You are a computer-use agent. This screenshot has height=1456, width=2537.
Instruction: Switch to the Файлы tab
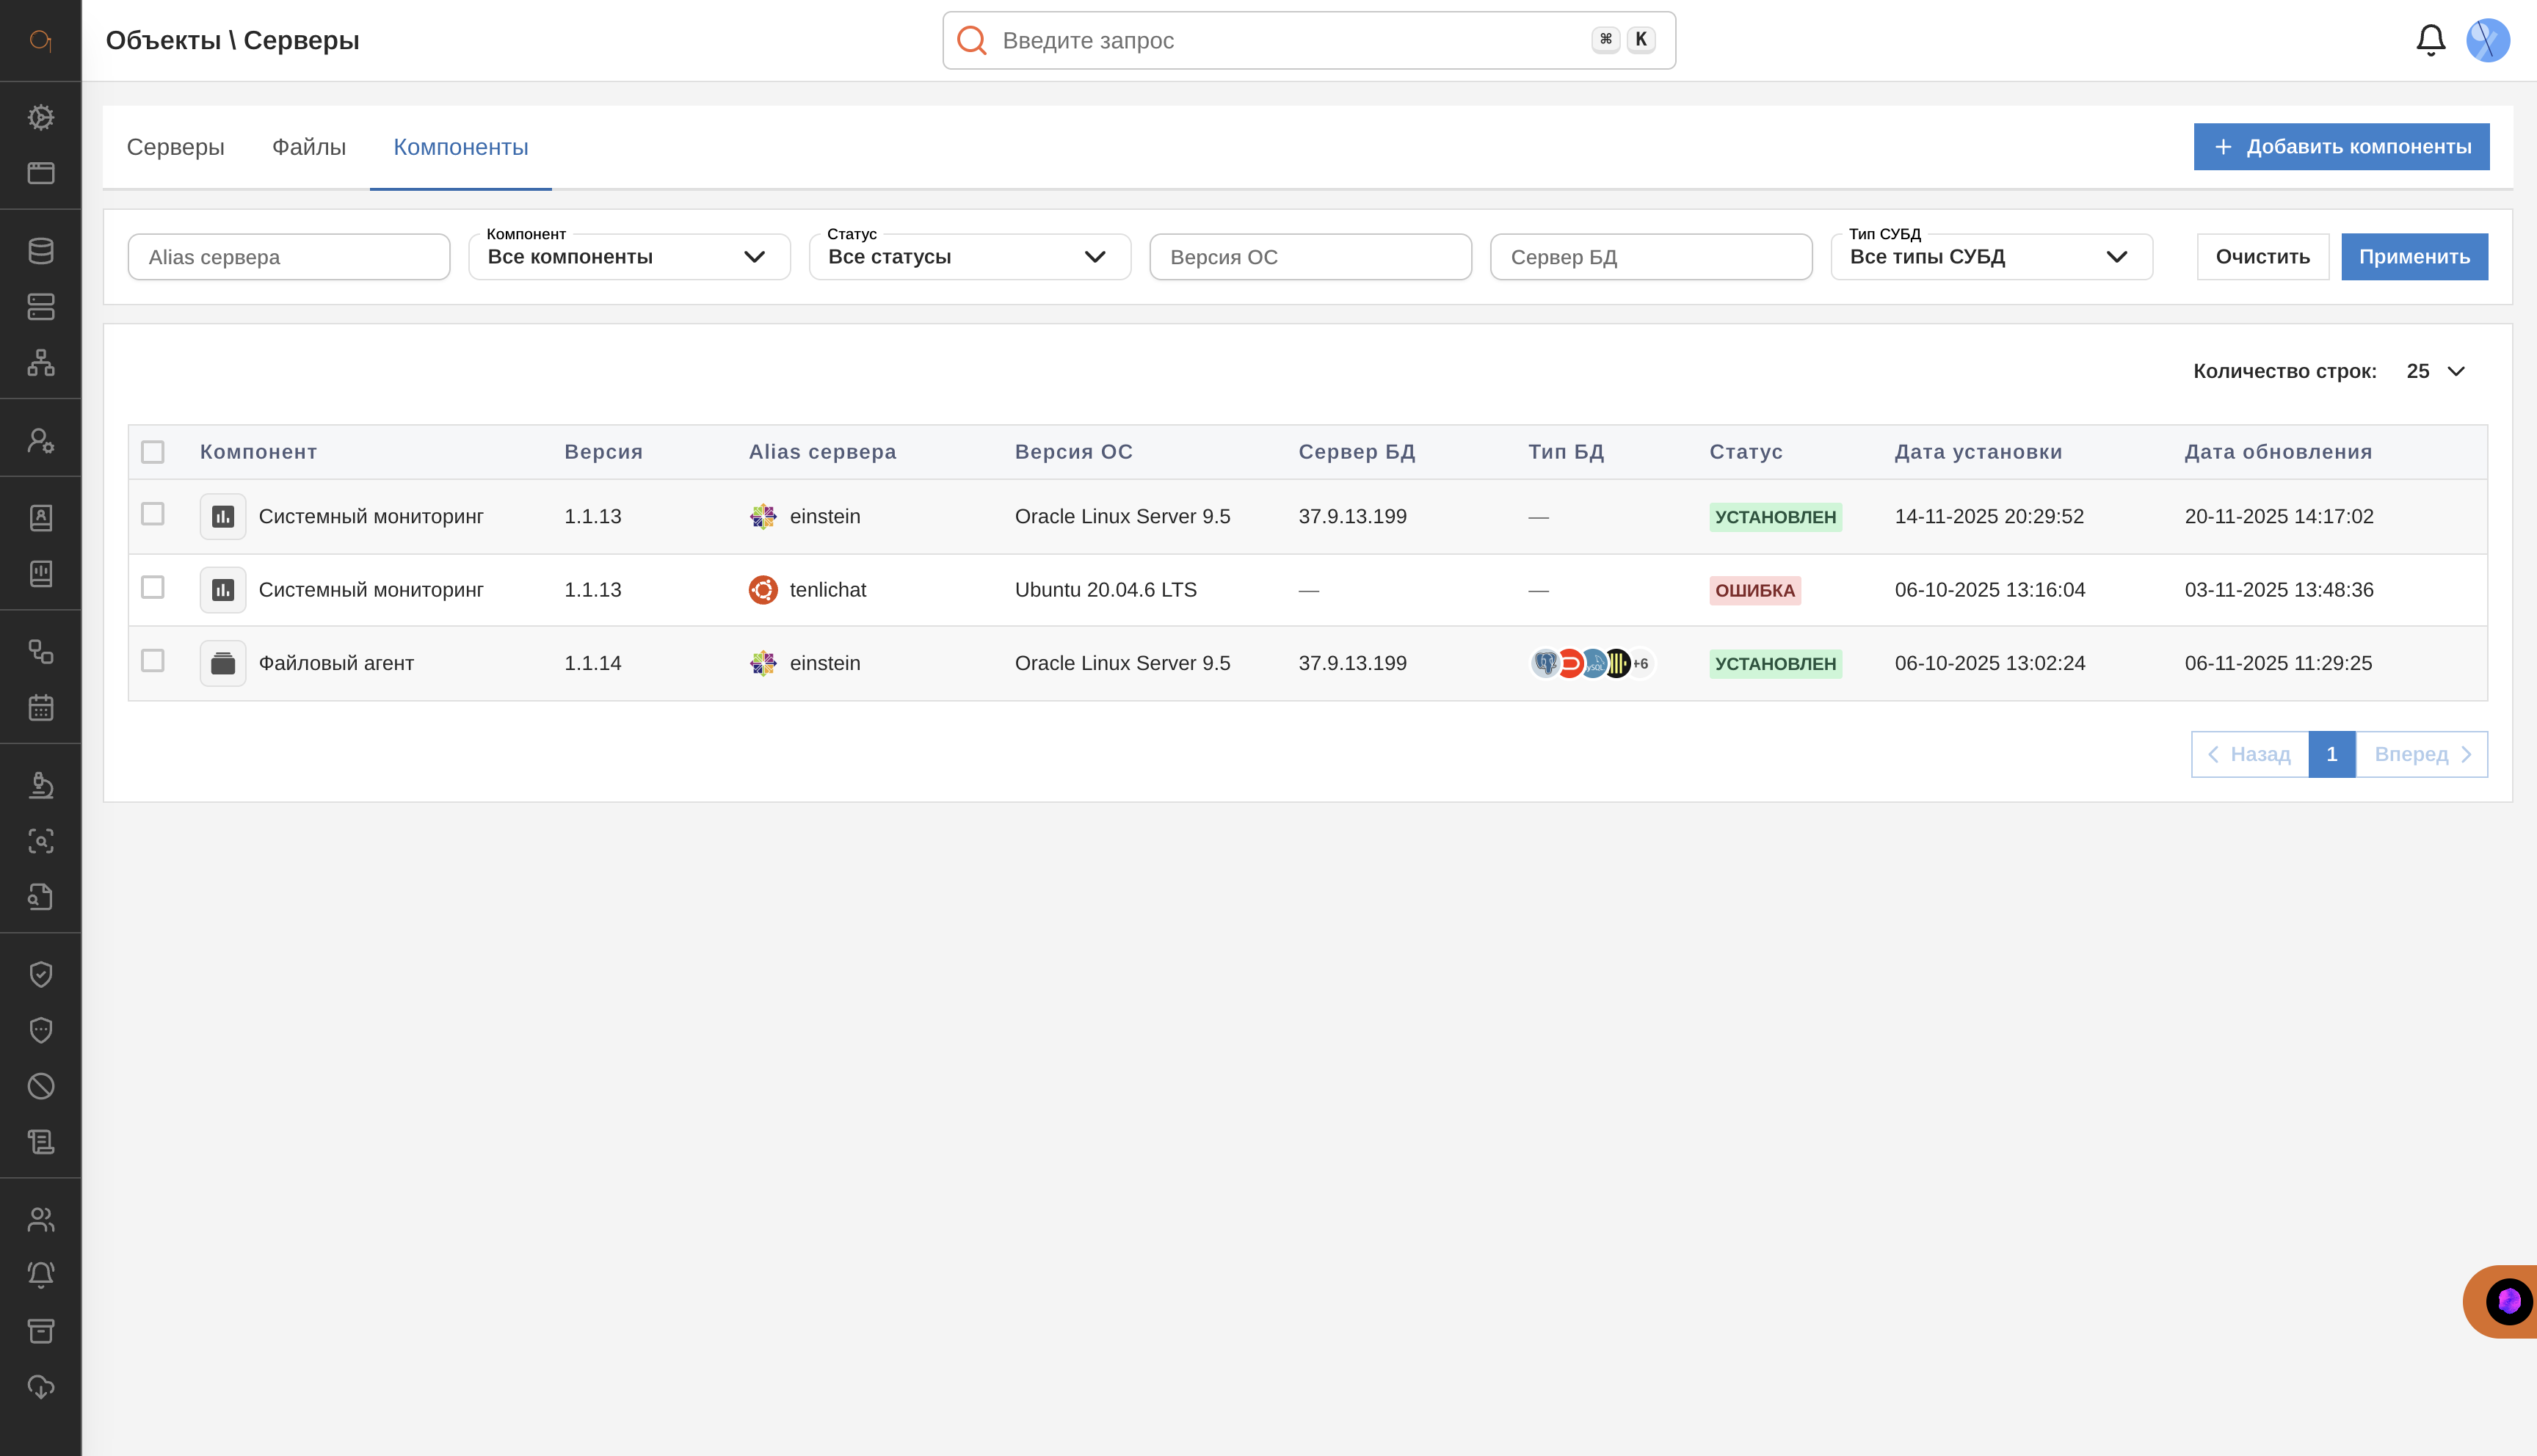(x=309, y=147)
